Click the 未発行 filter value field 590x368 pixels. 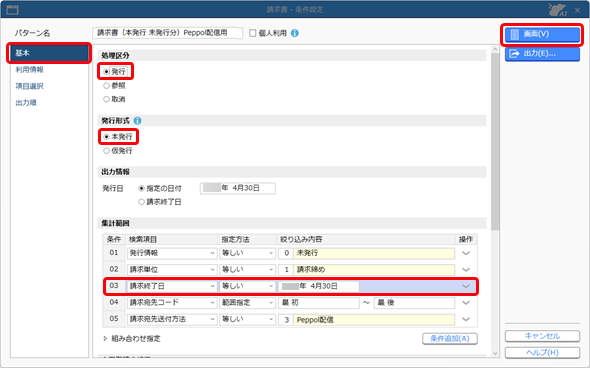(374, 253)
